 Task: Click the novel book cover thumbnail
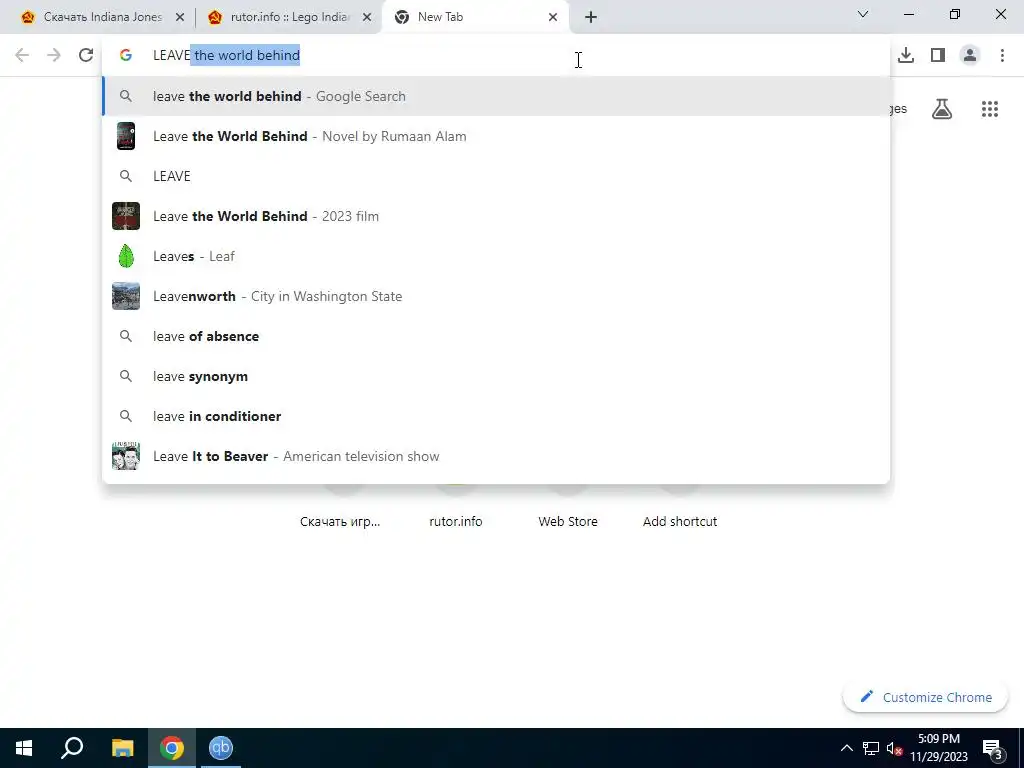[x=126, y=136]
